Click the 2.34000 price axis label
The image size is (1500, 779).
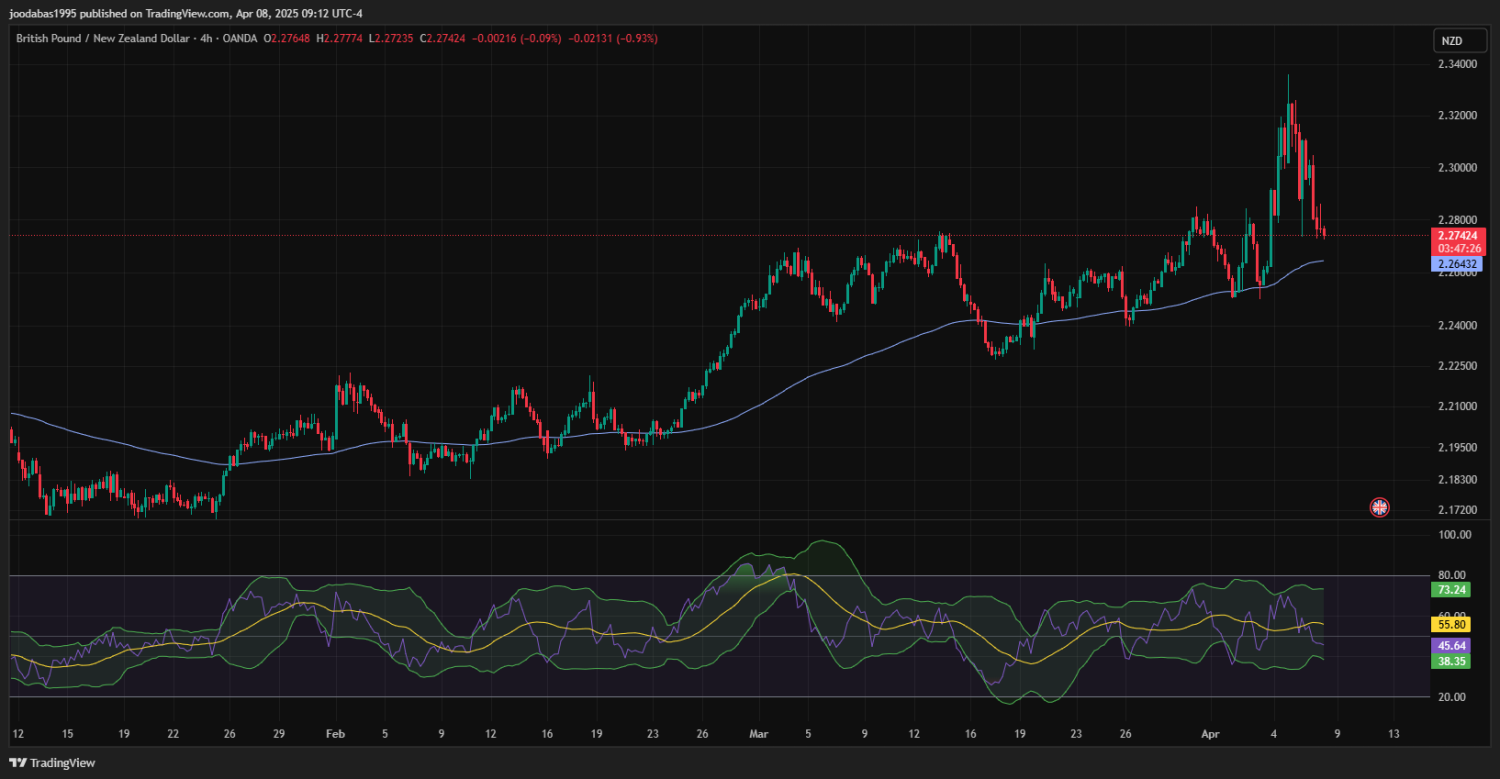(1459, 64)
